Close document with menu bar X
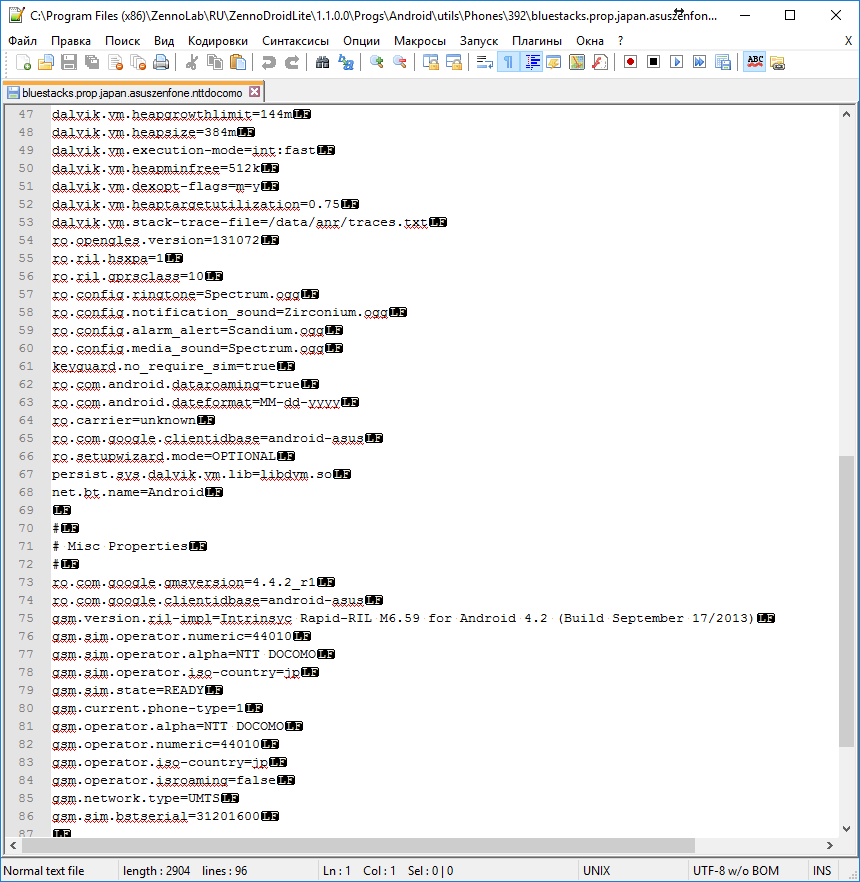This screenshot has width=860, height=882. tap(848, 41)
